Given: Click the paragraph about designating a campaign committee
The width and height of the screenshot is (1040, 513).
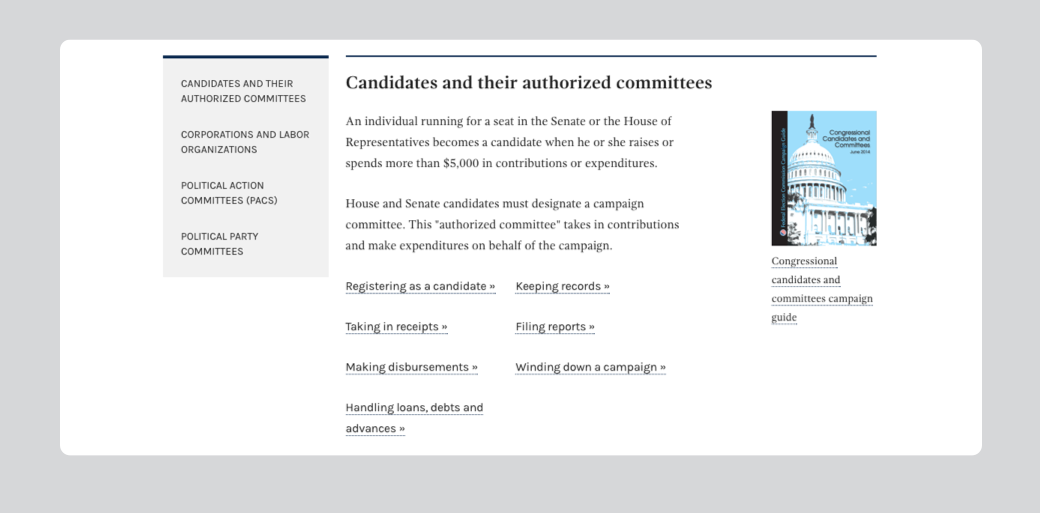Looking at the screenshot, I should 512,224.
